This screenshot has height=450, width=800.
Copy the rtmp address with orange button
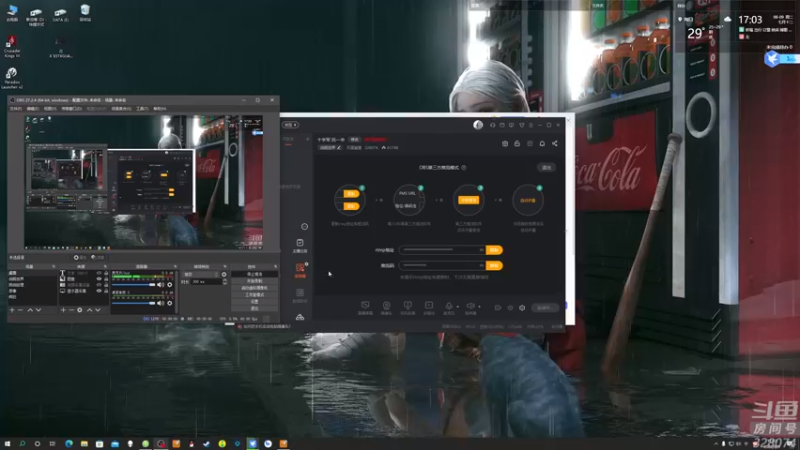pyautogui.click(x=494, y=250)
